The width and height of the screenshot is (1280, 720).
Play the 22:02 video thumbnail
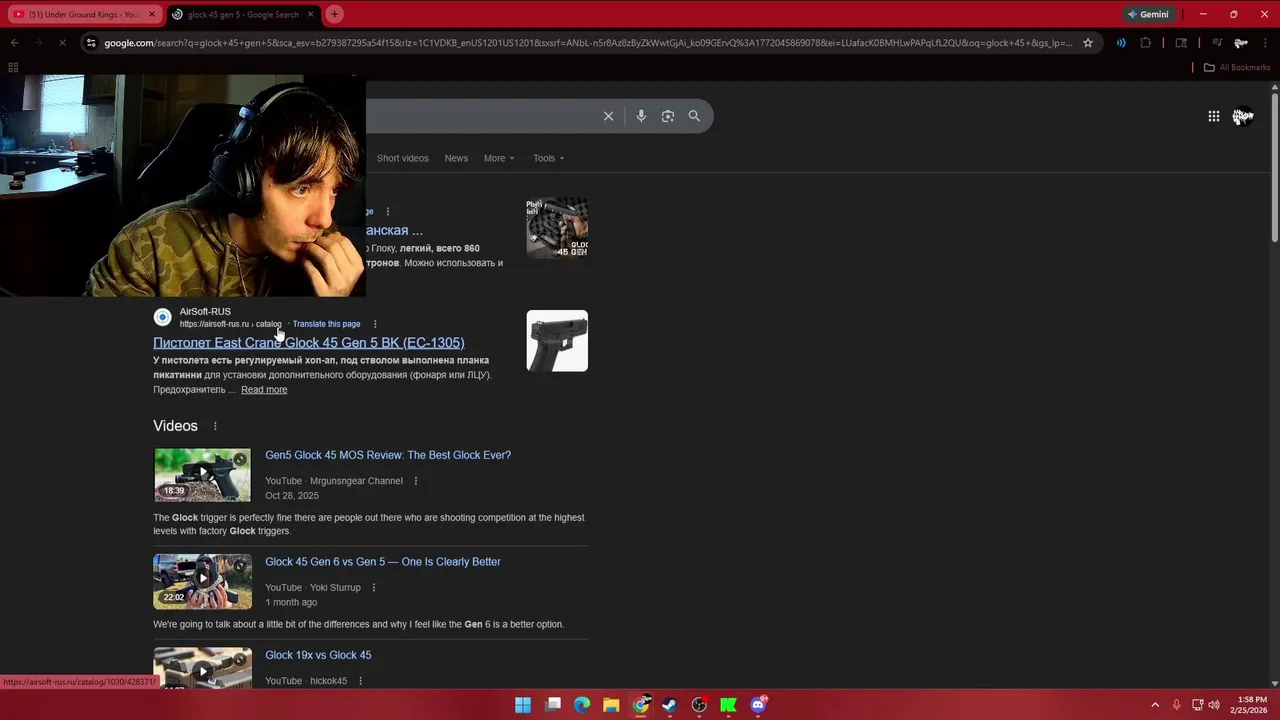tap(202, 581)
